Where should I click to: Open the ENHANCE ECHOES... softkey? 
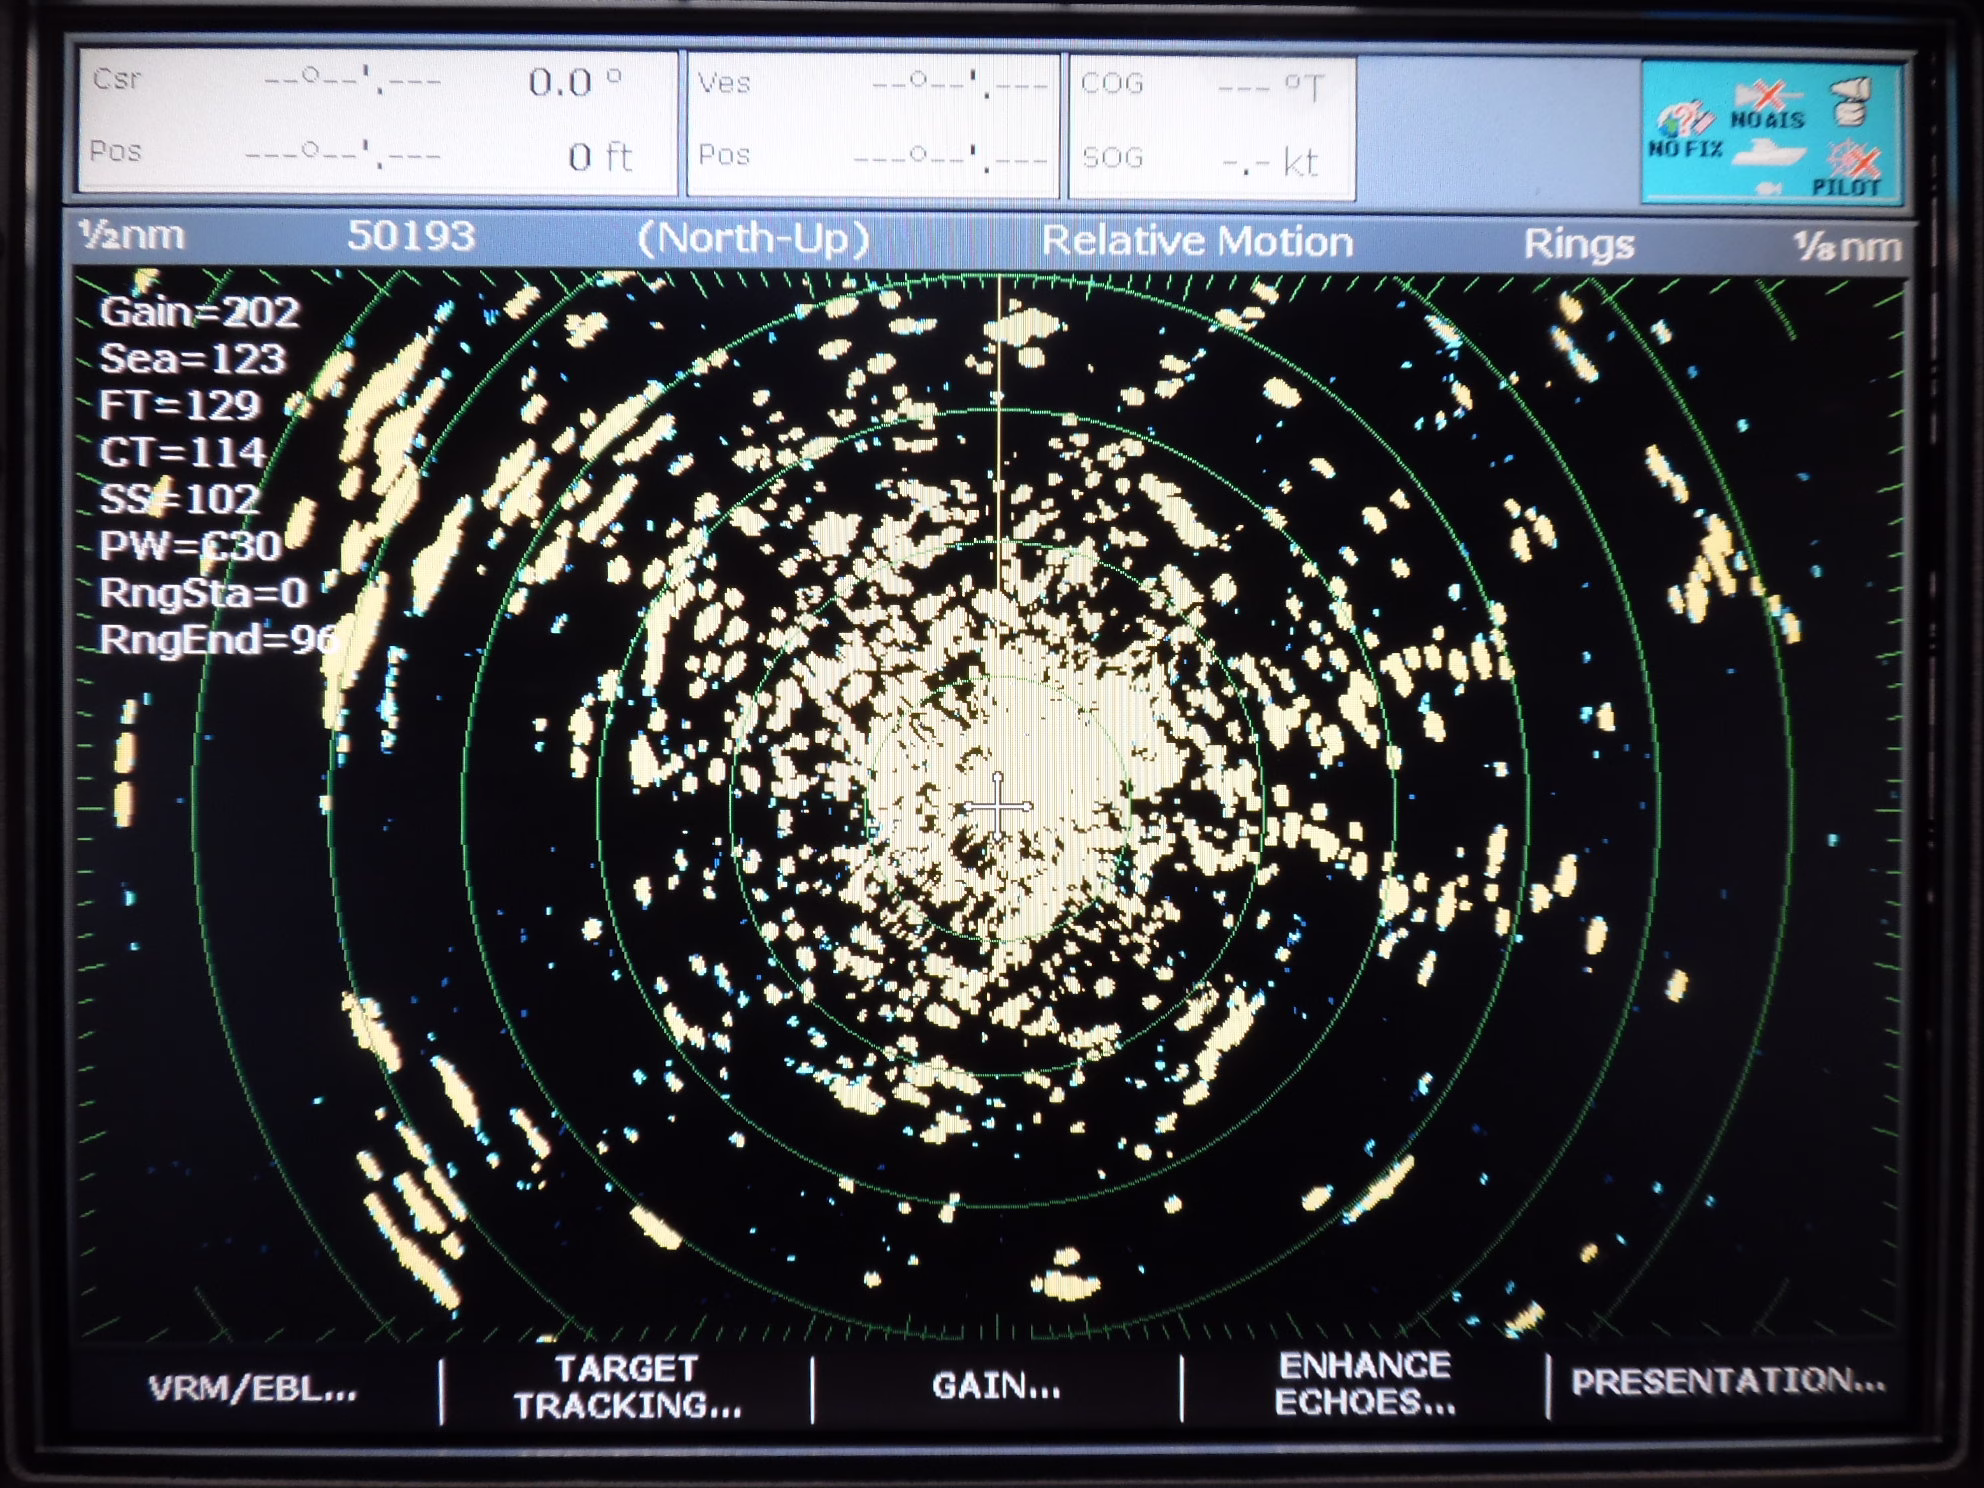1365,1384
